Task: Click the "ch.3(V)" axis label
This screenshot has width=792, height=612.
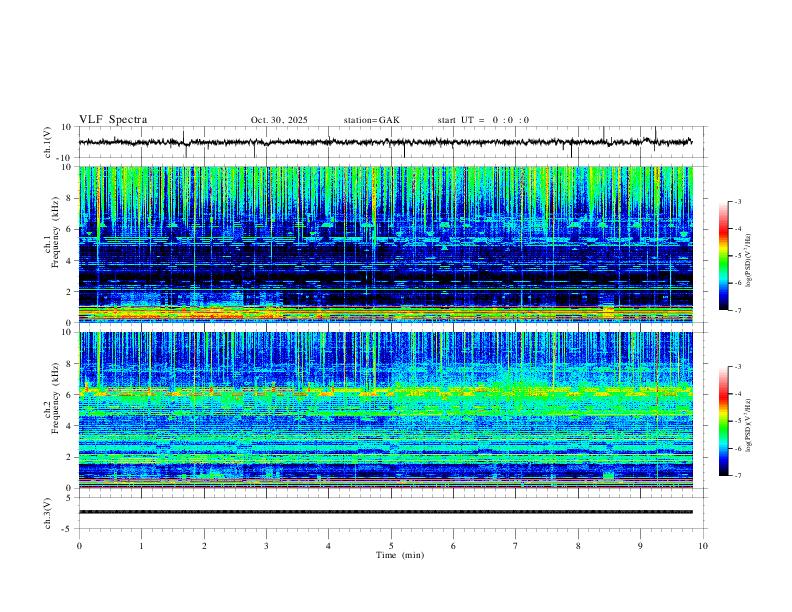Action: click(48, 514)
